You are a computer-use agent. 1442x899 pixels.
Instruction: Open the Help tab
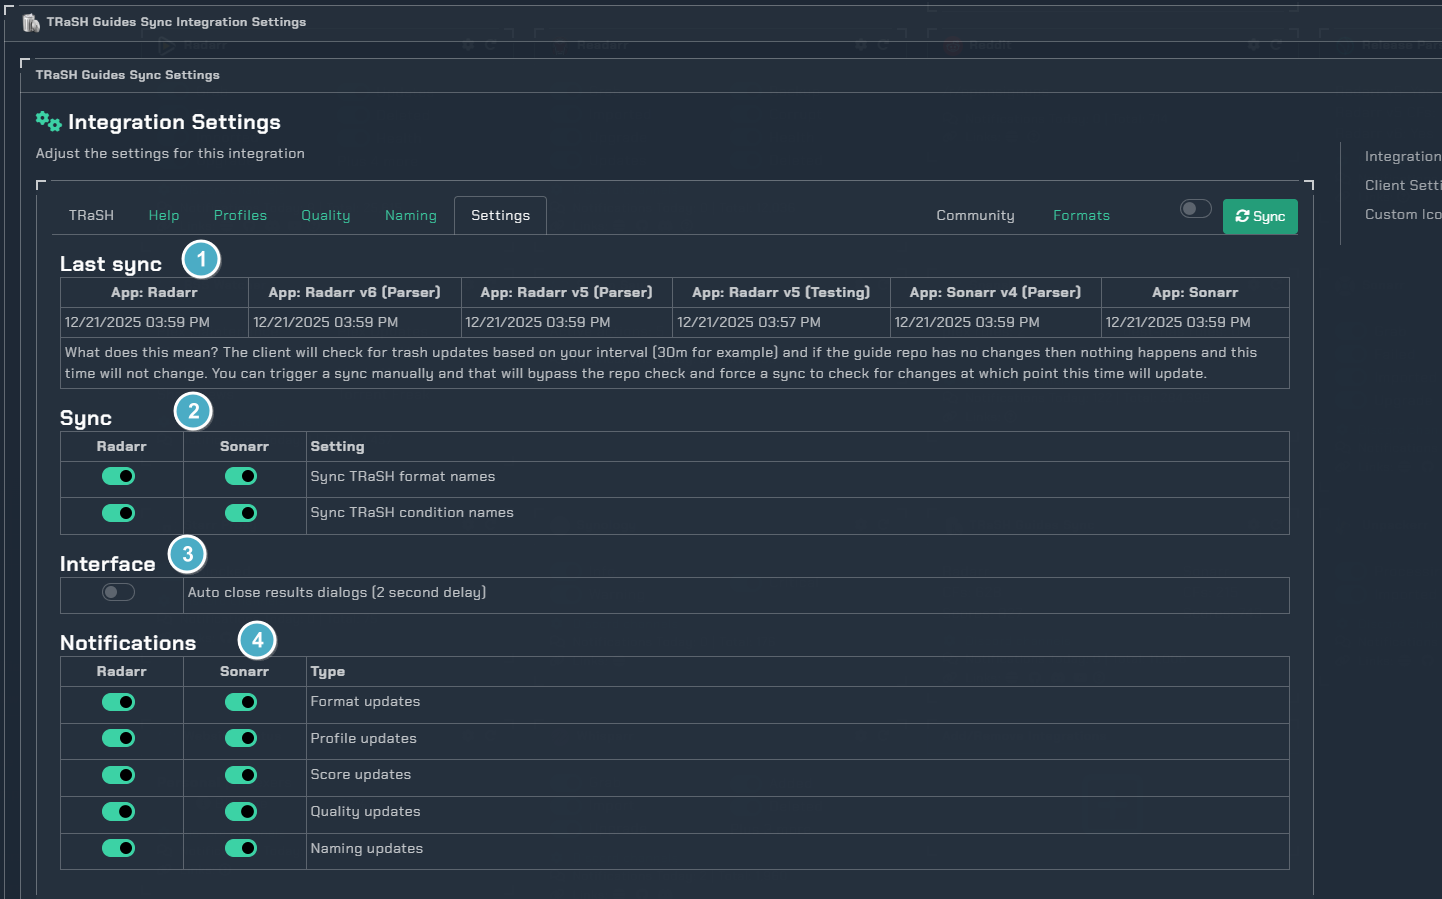[x=163, y=214]
